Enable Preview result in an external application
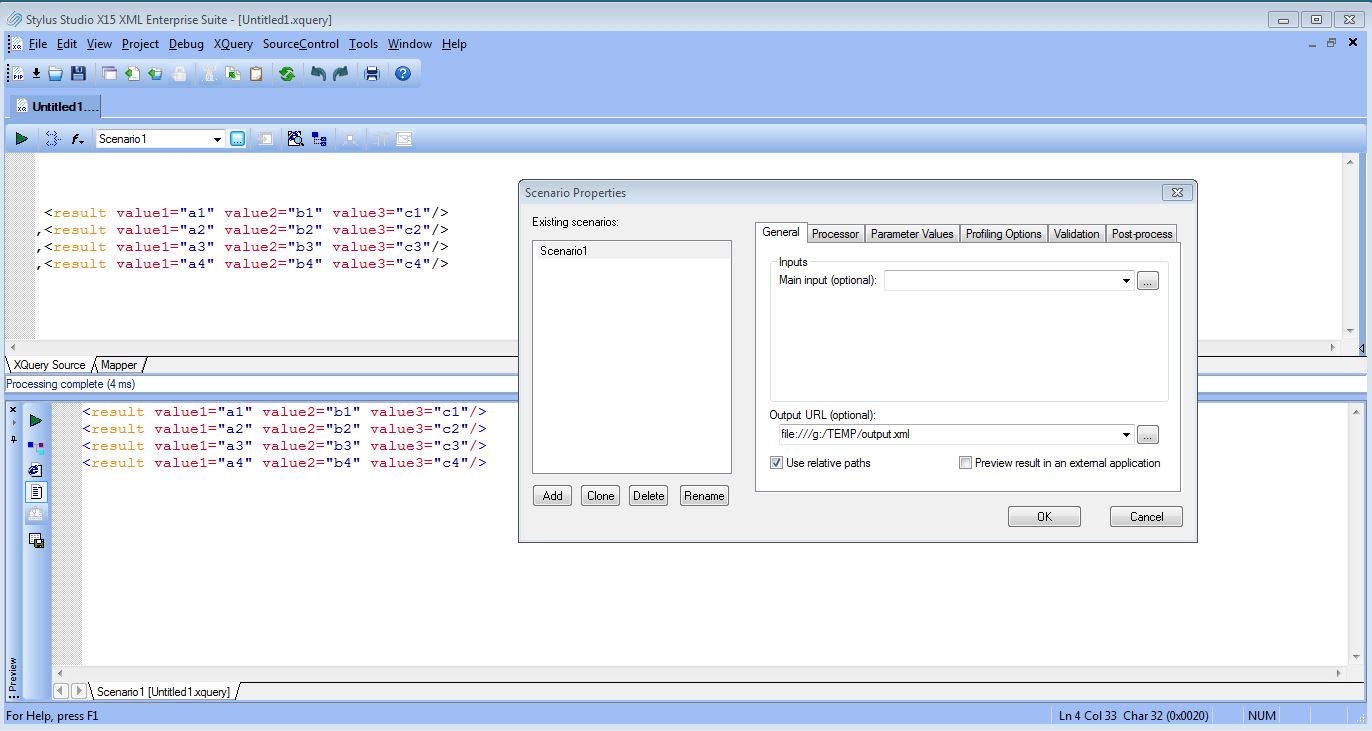Screen dimensions: 1372x731 click(965, 463)
